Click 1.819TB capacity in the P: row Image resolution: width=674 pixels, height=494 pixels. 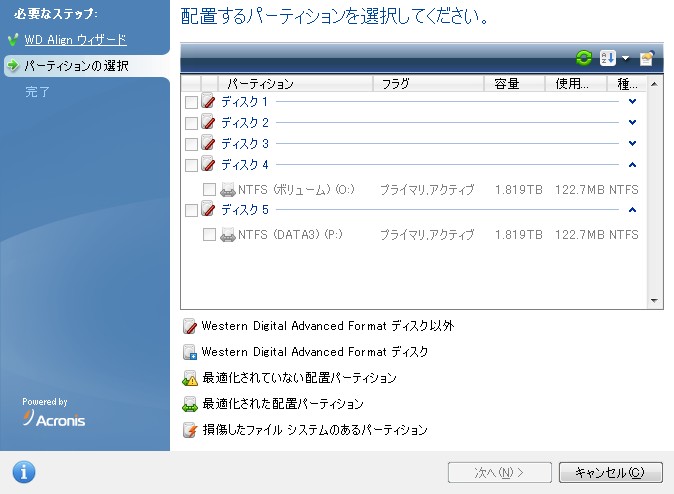click(x=519, y=235)
